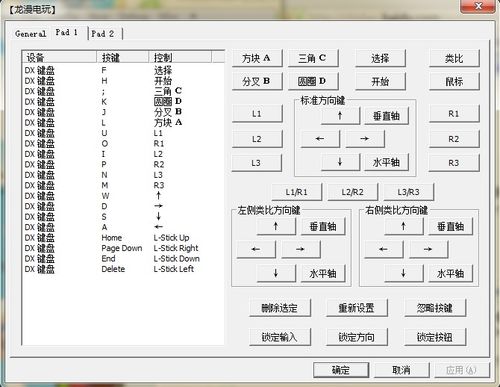Select the Home L-Stick Up row
This screenshot has width=500, height=387.
click(x=123, y=238)
